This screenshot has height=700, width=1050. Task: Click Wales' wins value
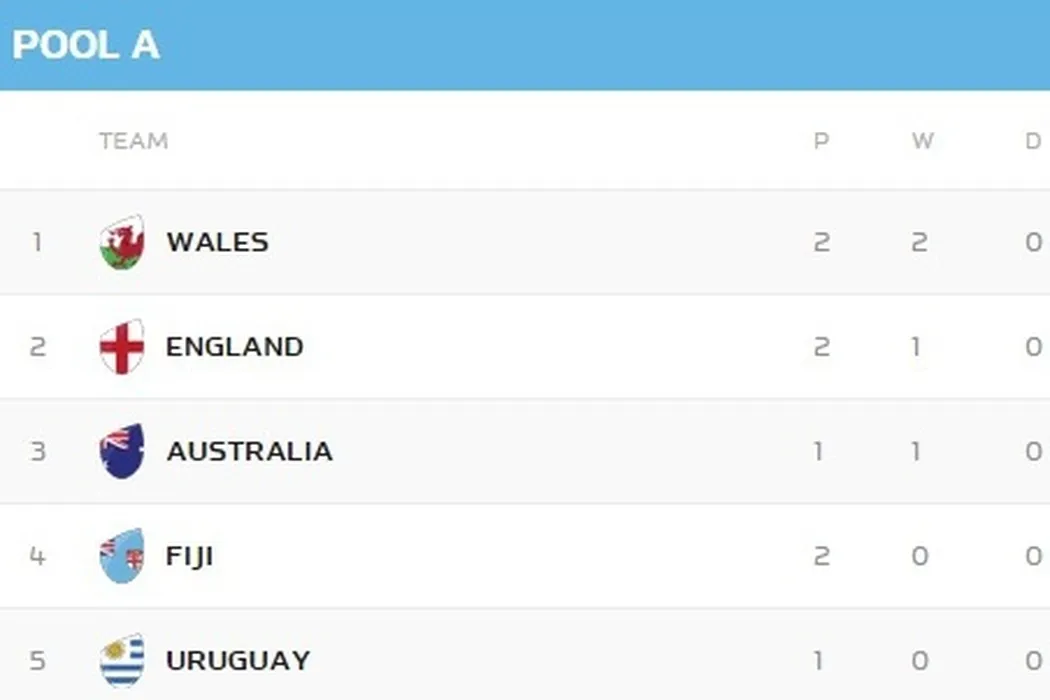coord(920,242)
